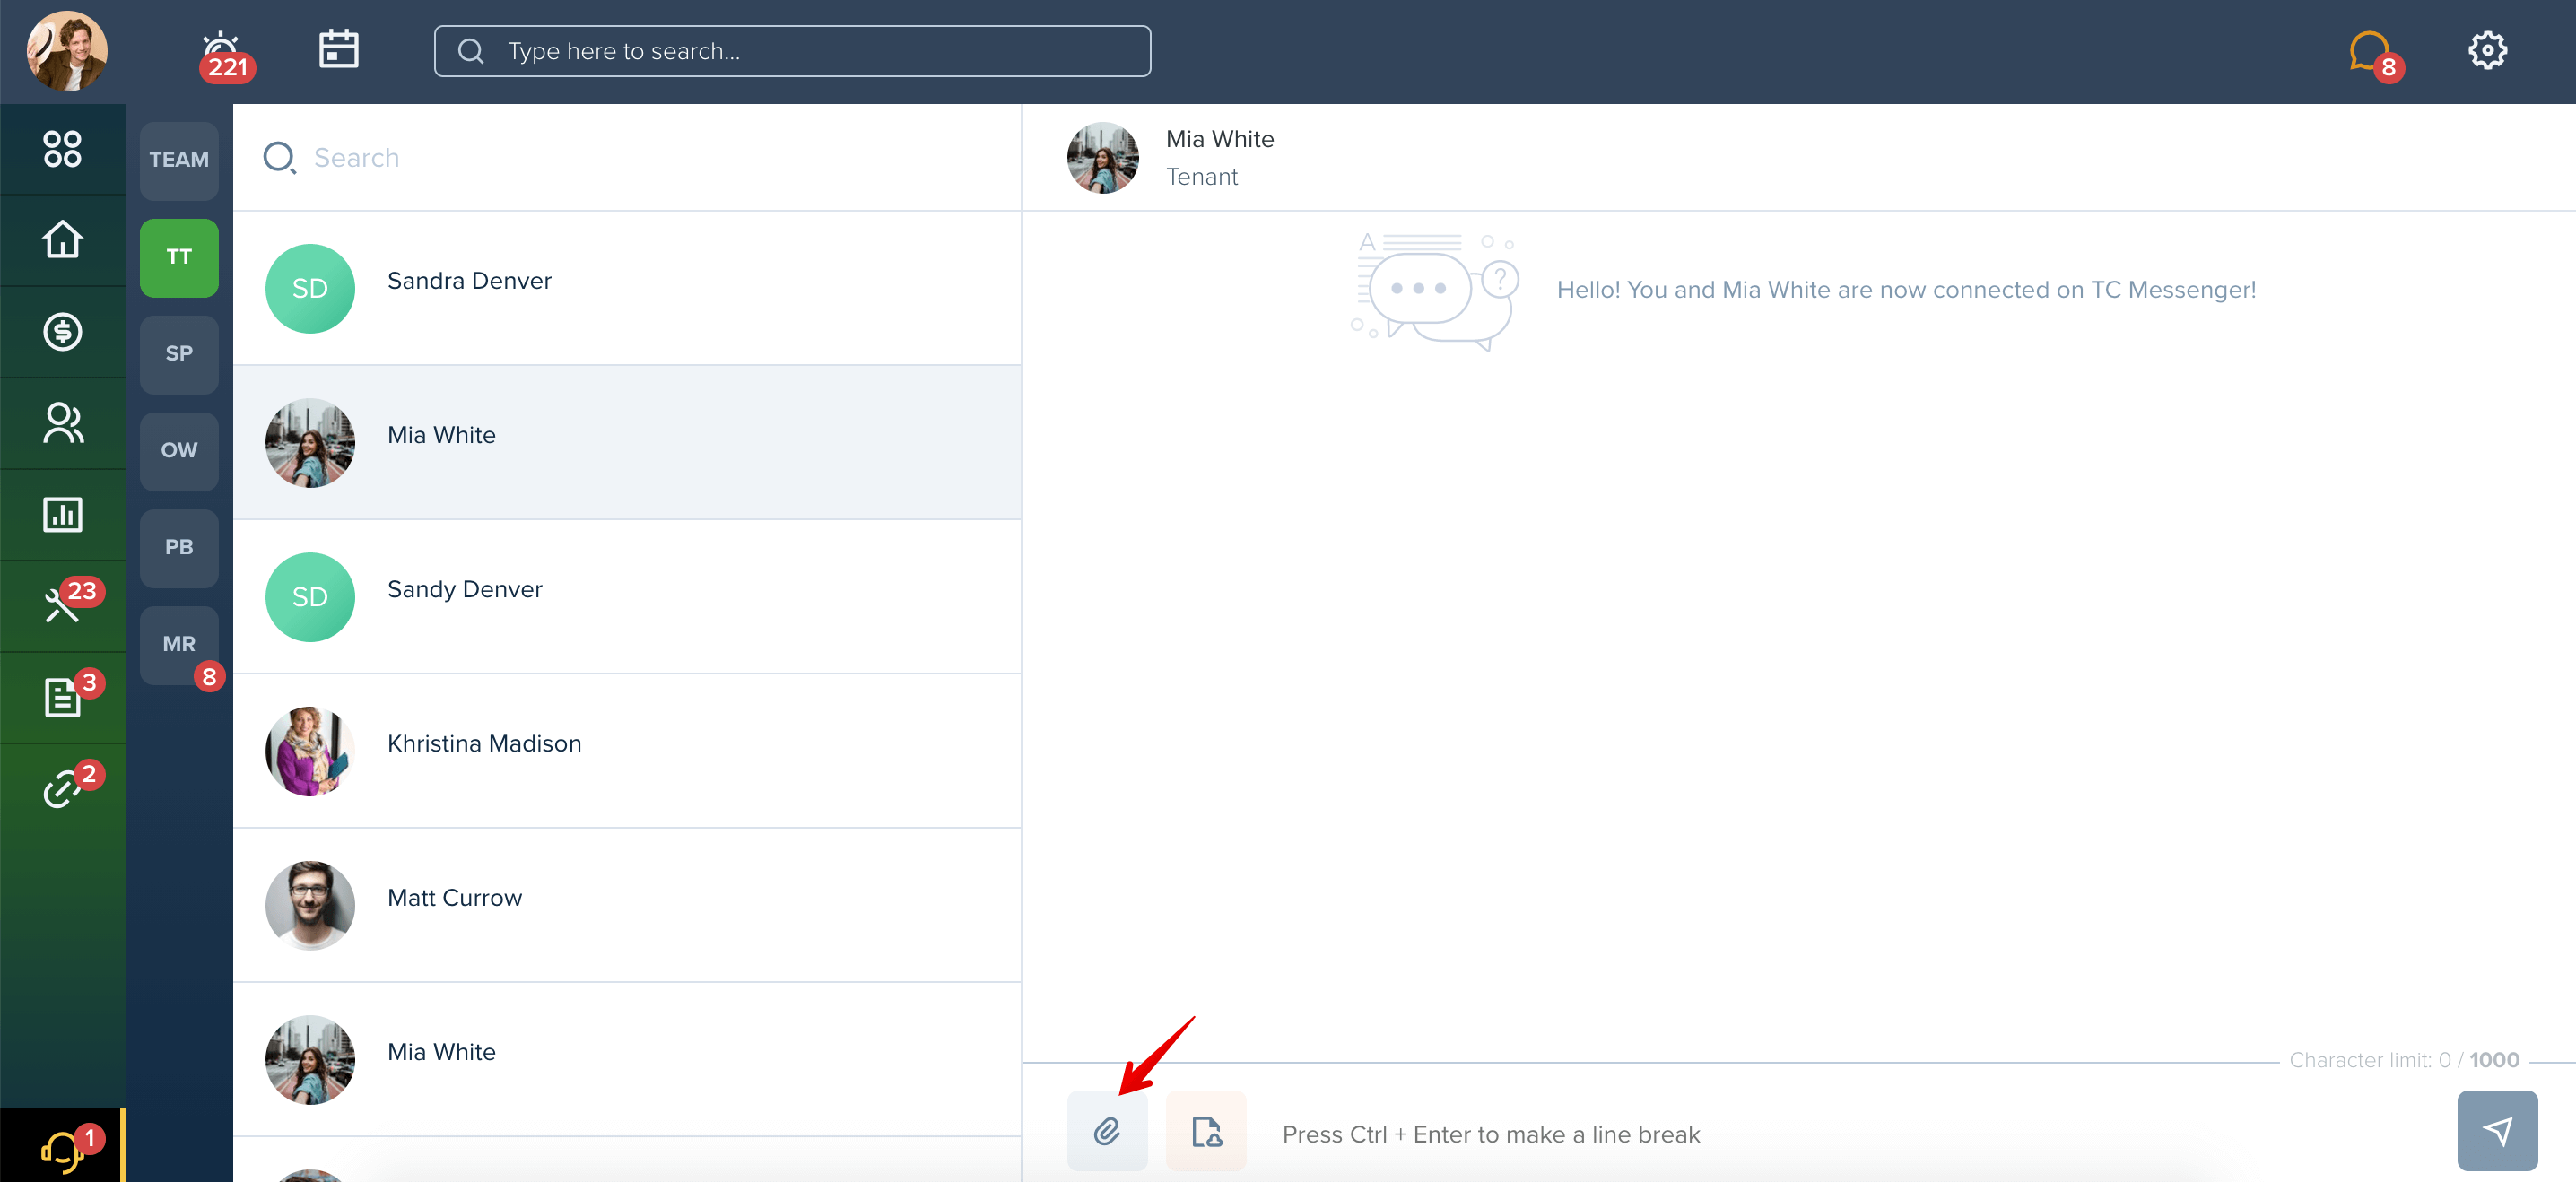The image size is (2576, 1182).
Task: Click the message text input field
Action: tap(1850, 1134)
